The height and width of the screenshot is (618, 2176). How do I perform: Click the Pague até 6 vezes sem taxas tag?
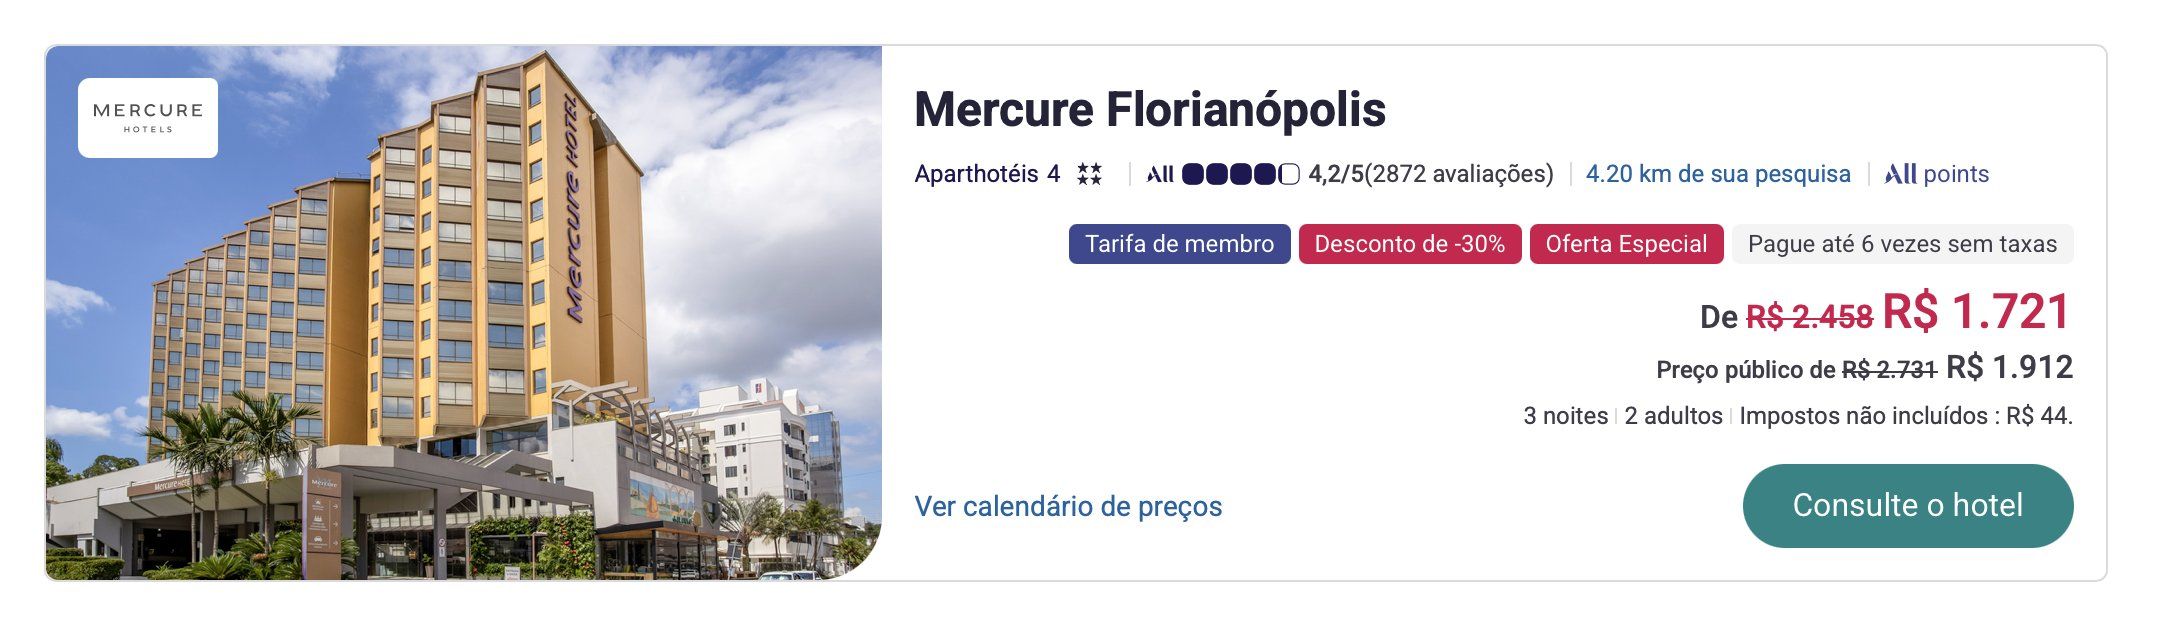click(1902, 244)
